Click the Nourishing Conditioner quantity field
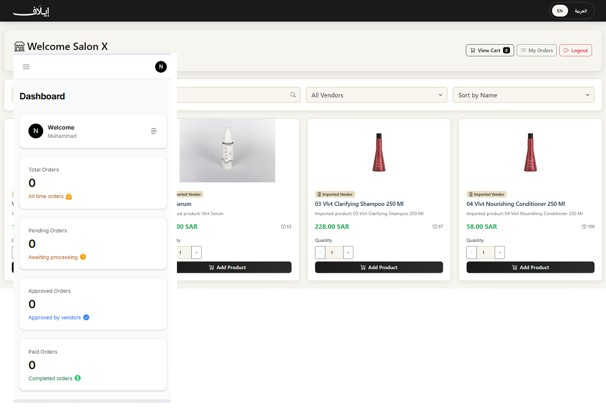Viewport: 606px width, 411px height. click(485, 252)
